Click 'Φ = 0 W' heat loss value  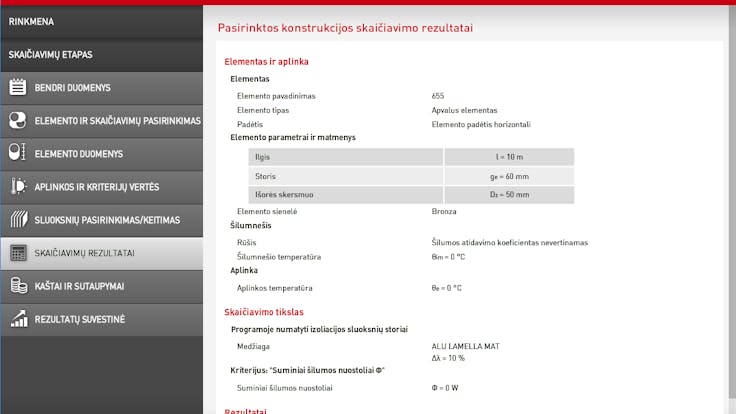(445, 388)
